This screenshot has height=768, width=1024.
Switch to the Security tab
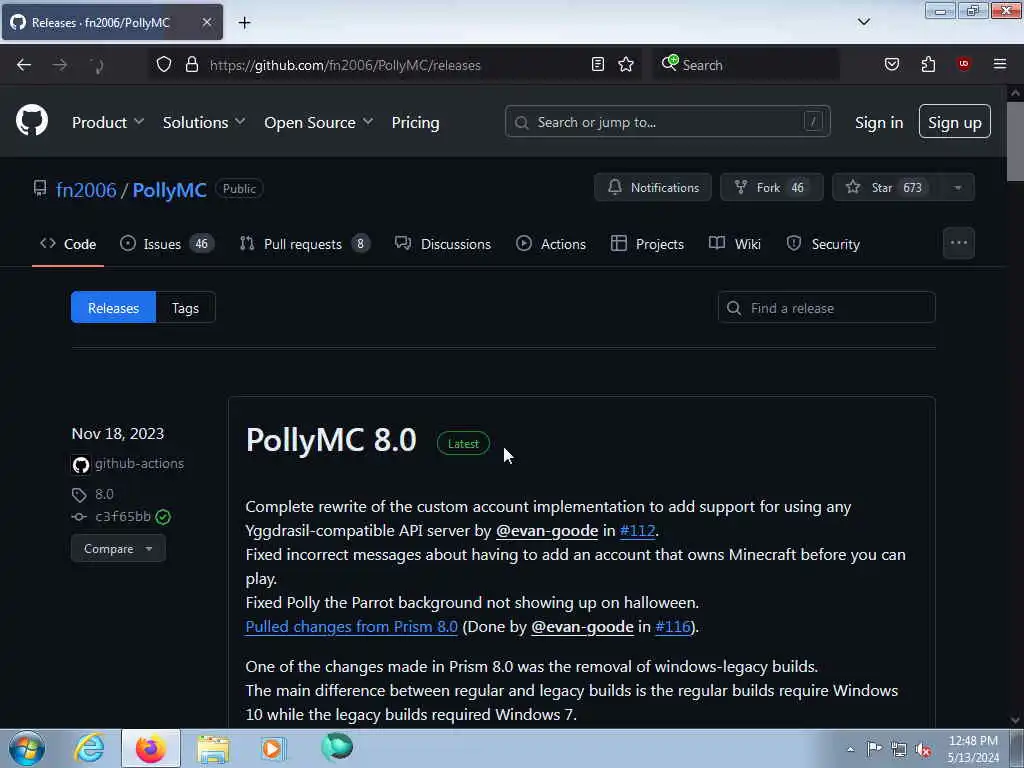[x=823, y=244]
